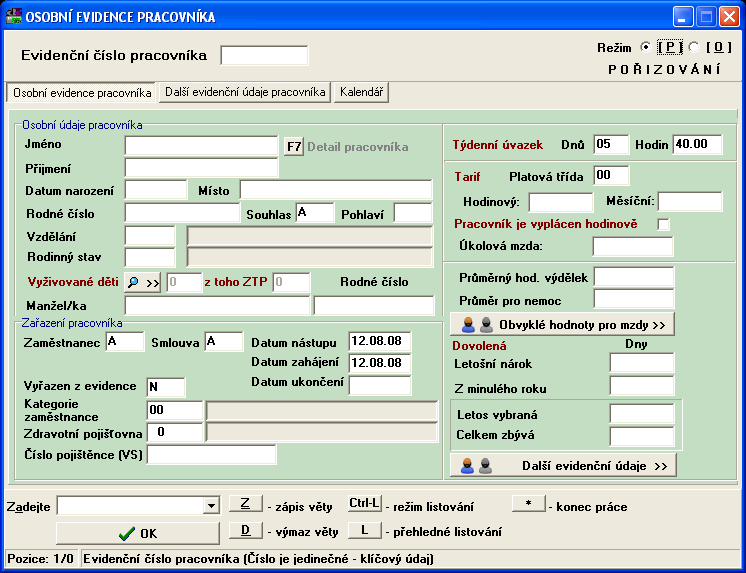Select the [P] pořizování mode radio button
The height and width of the screenshot is (573, 746).
pyautogui.click(x=646, y=47)
